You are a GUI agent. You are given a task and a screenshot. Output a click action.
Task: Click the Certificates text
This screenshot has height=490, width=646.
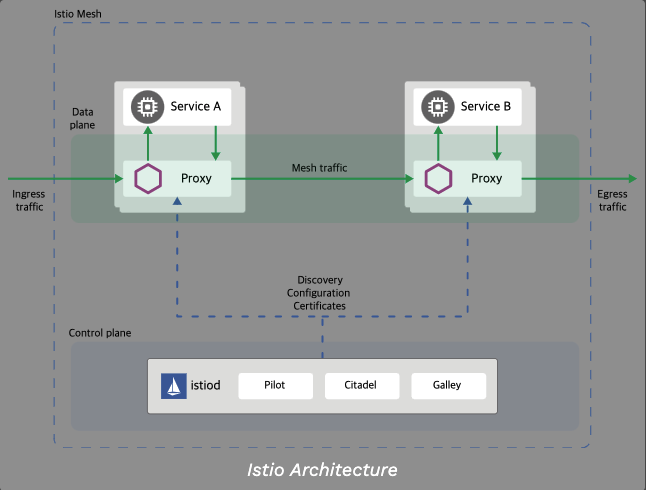(319, 306)
